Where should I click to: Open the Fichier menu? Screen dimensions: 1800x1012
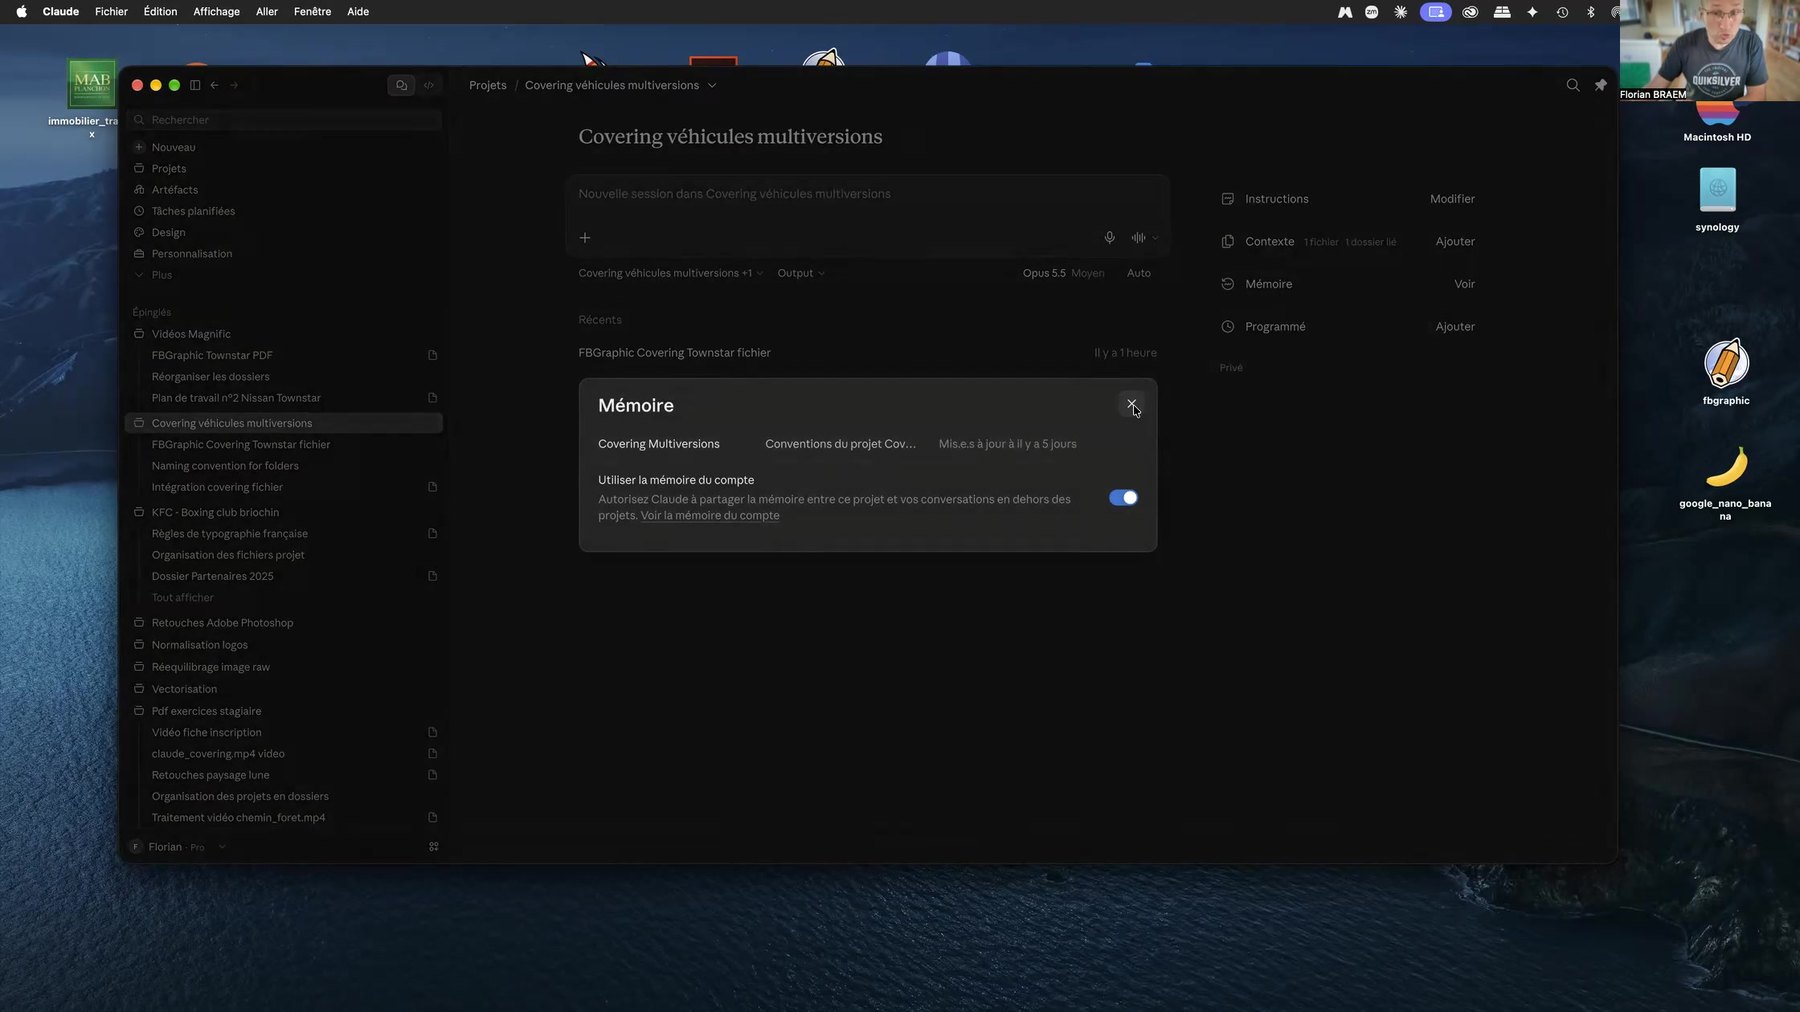coord(111,11)
